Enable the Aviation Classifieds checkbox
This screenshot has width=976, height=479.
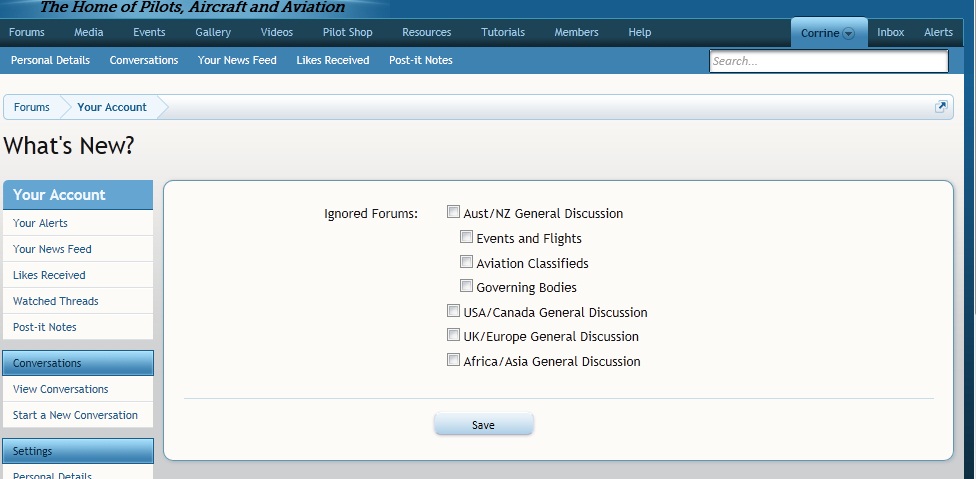(x=466, y=262)
